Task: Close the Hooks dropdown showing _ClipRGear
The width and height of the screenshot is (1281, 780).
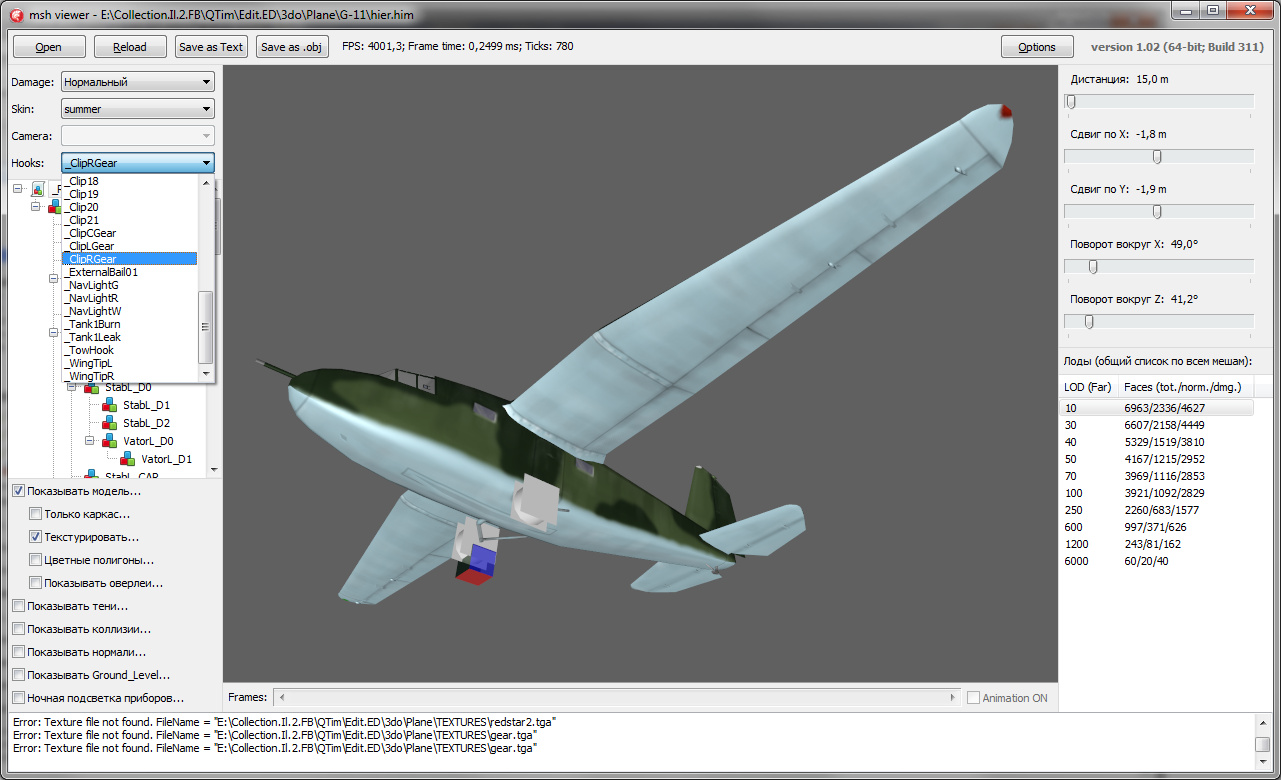Action: pyautogui.click(x=138, y=162)
